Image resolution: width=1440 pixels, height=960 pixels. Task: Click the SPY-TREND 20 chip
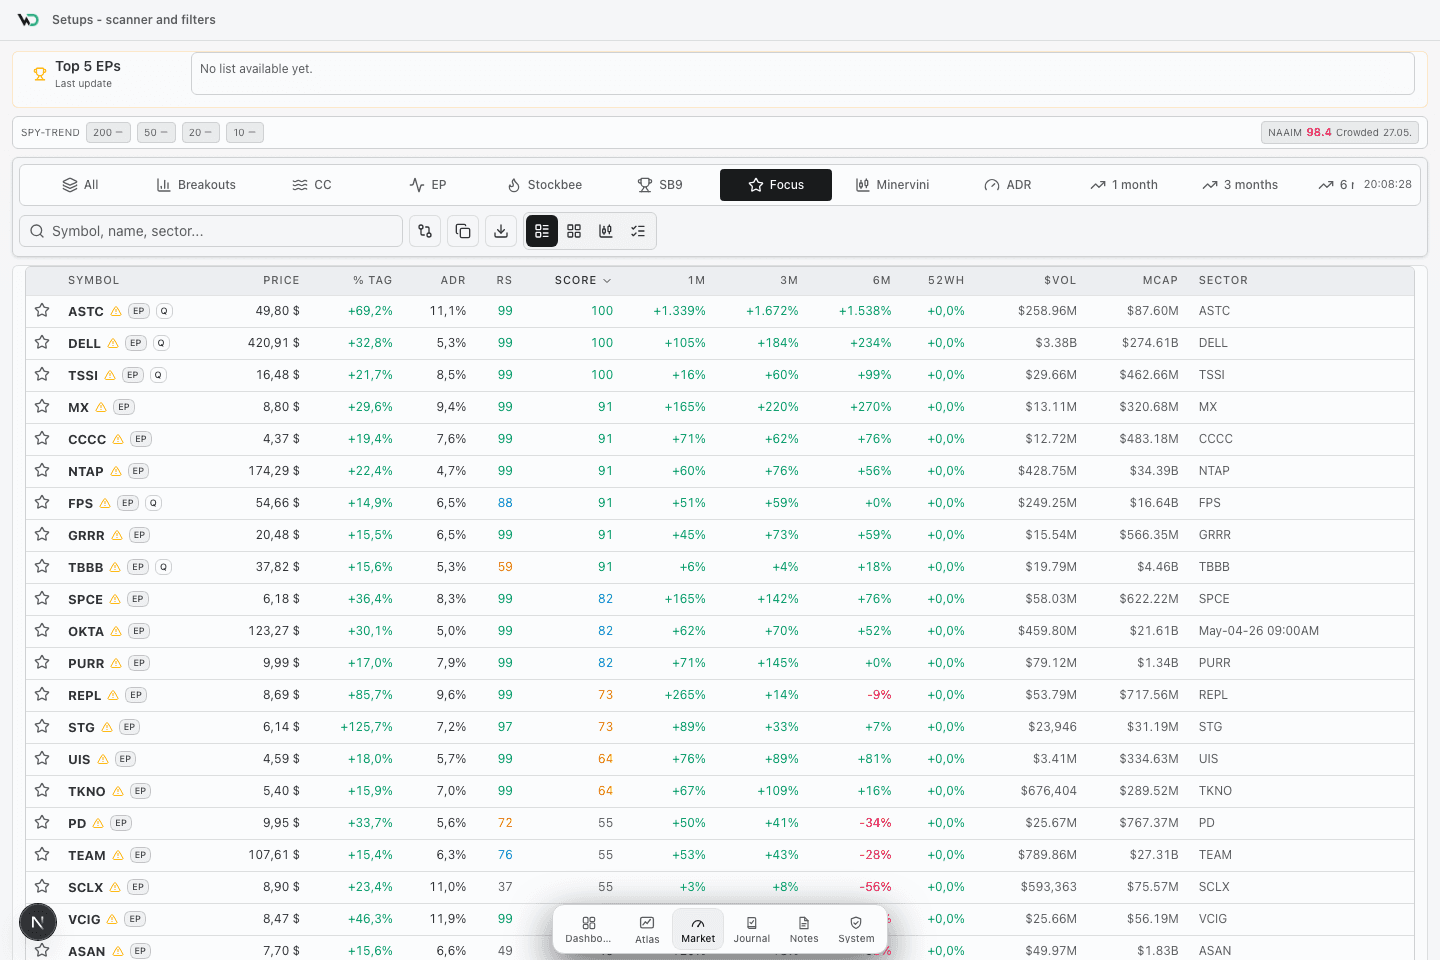click(201, 132)
